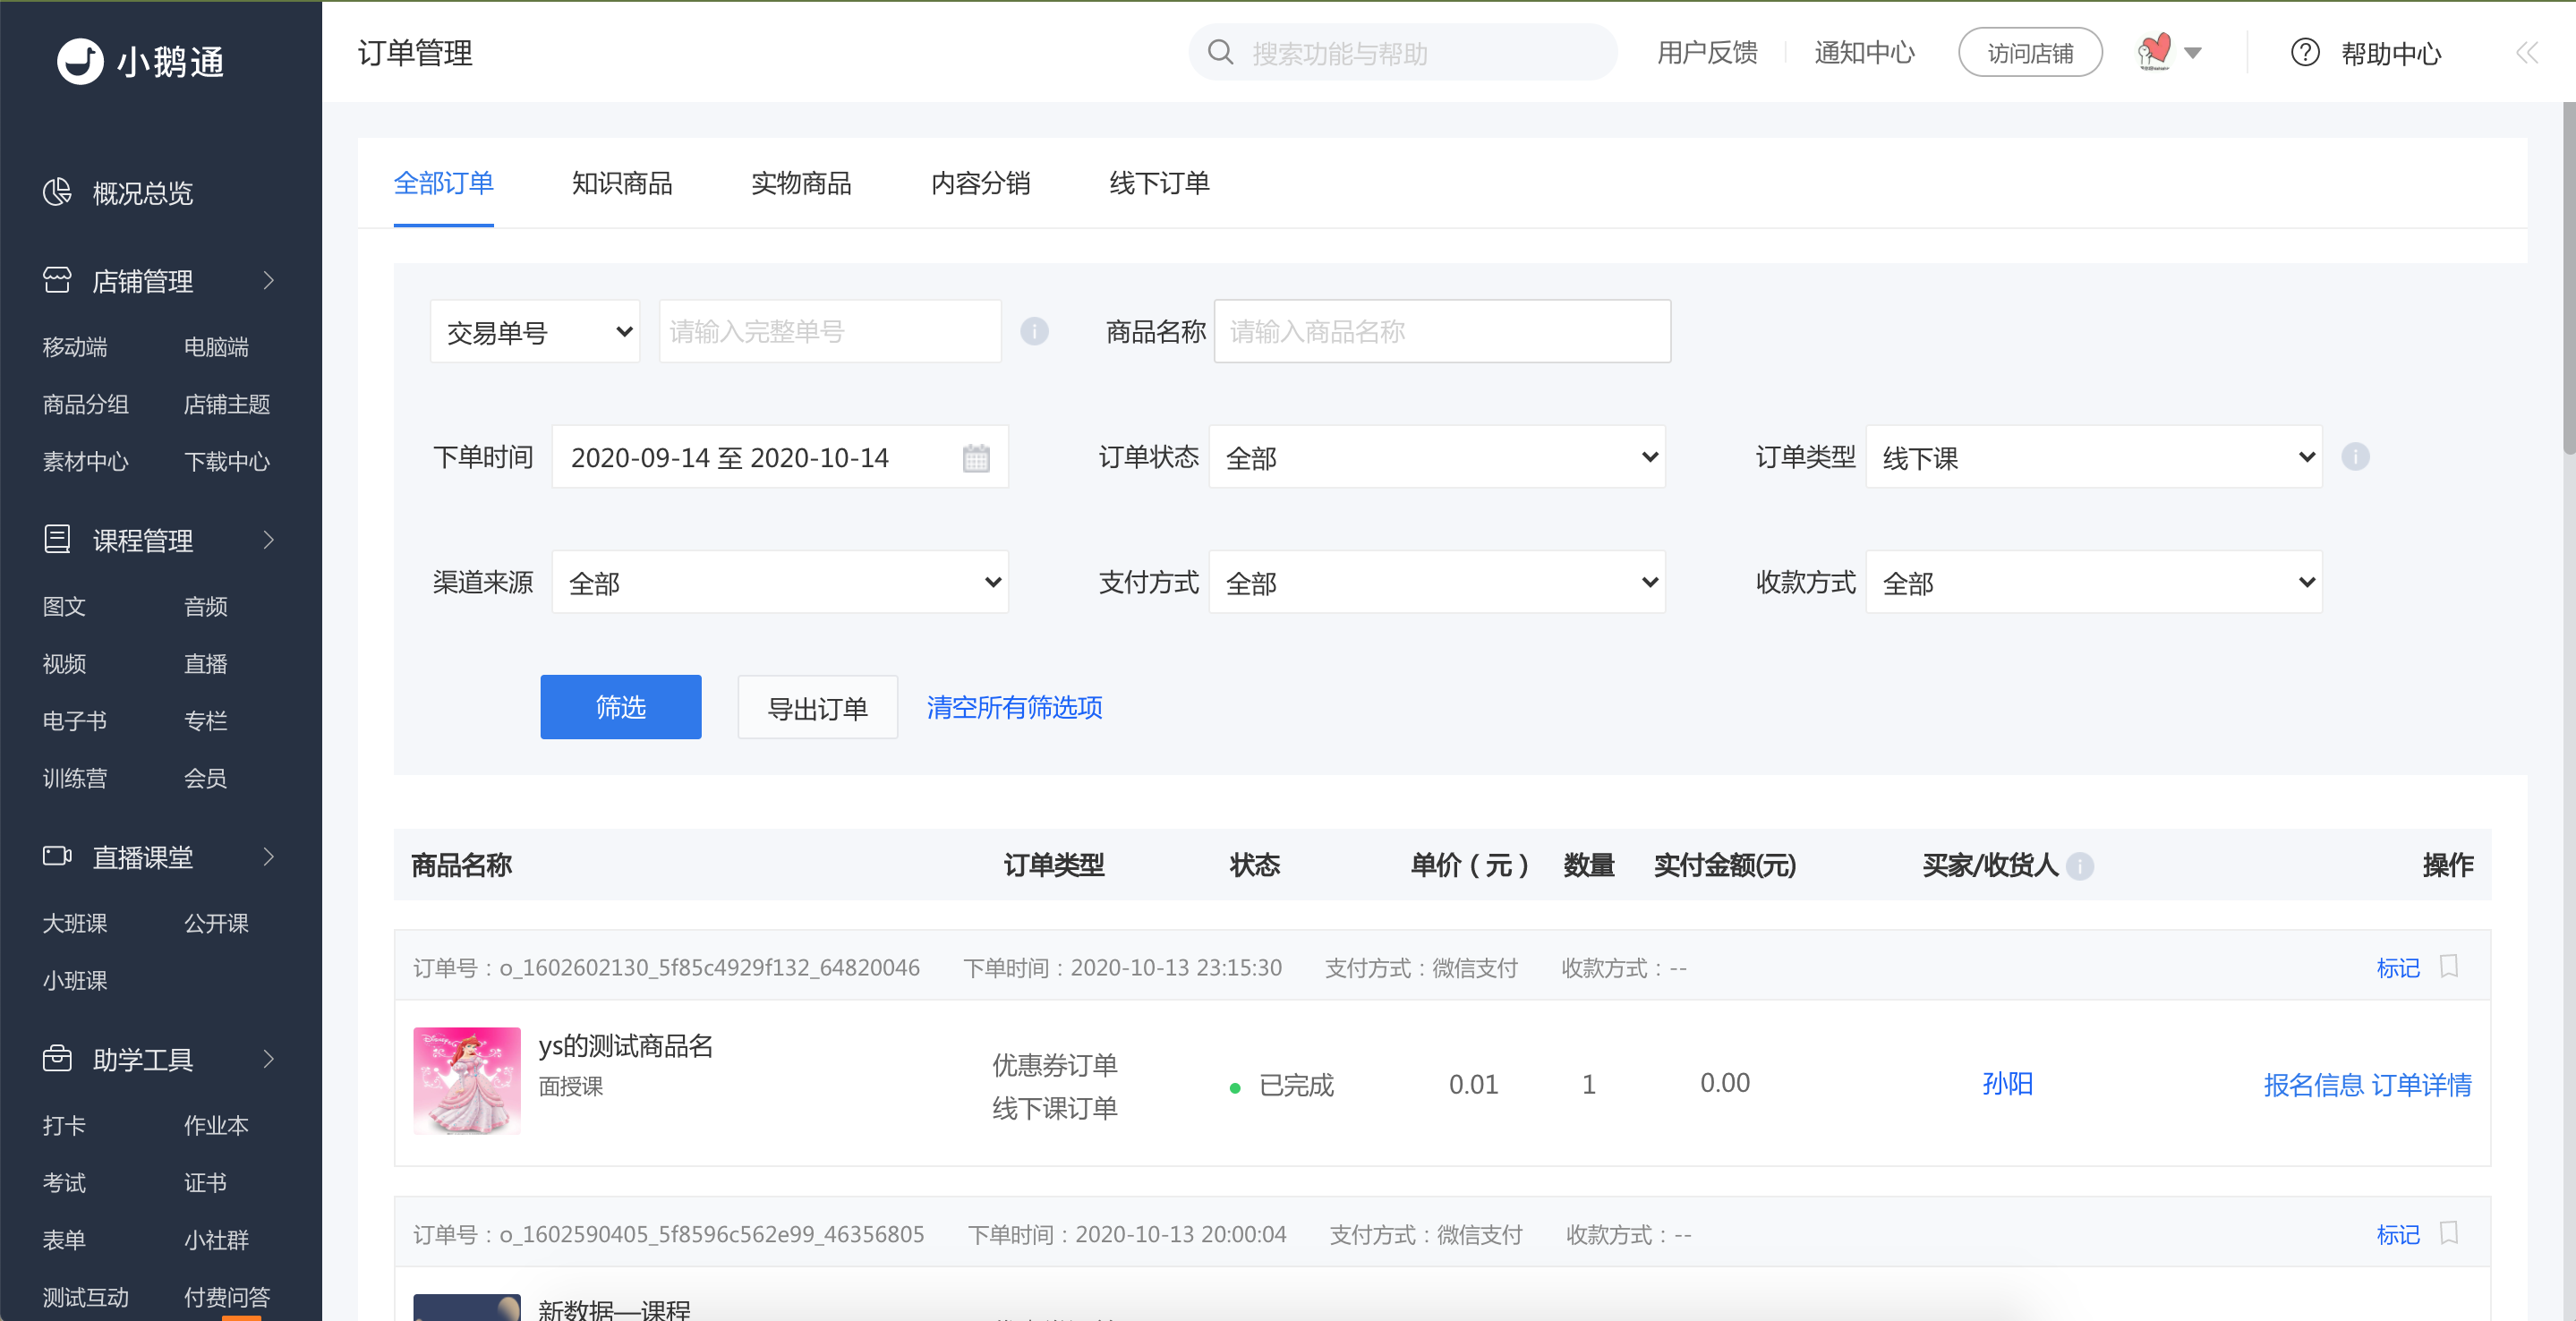The width and height of the screenshot is (2576, 1321).
Task: Open 报名信息 for ys的测试商品名
Action: (2313, 1084)
